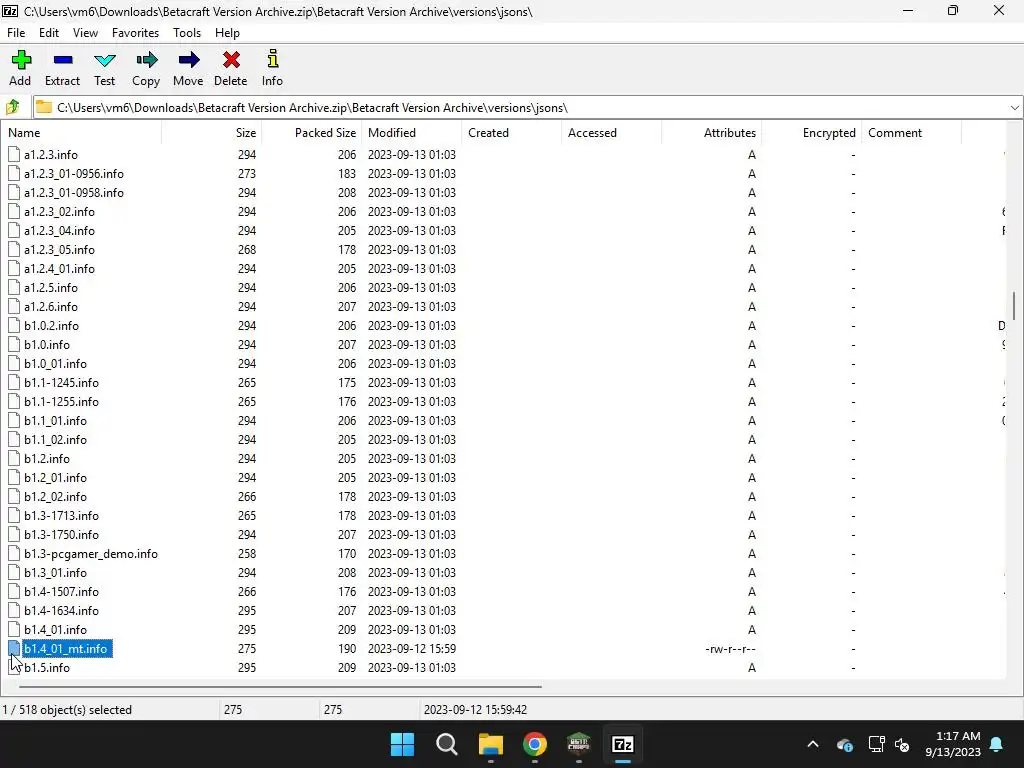Select file b1.1-1245.info

[61, 383]
